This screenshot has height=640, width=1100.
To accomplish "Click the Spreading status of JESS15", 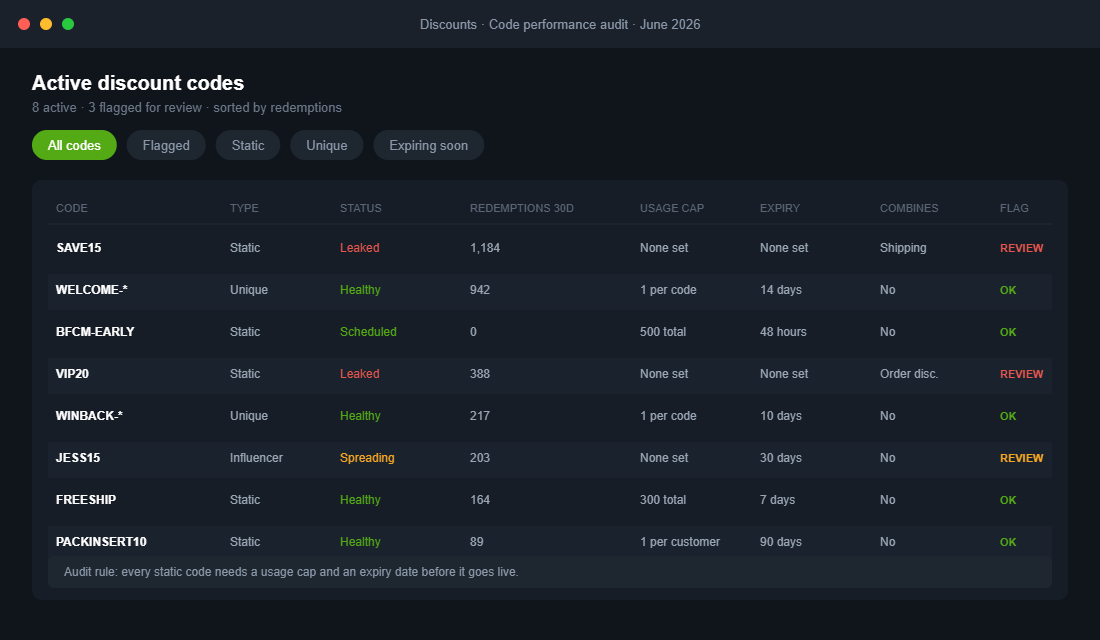I will point(367,458).
